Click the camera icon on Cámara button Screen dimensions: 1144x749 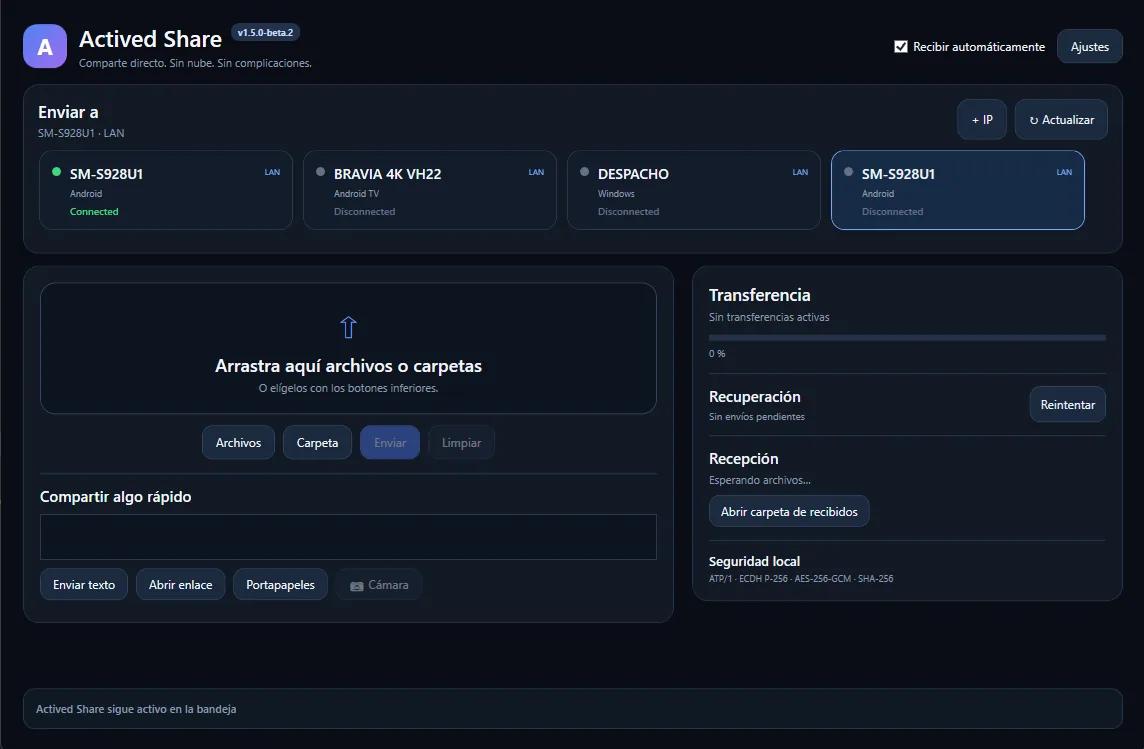357,586
